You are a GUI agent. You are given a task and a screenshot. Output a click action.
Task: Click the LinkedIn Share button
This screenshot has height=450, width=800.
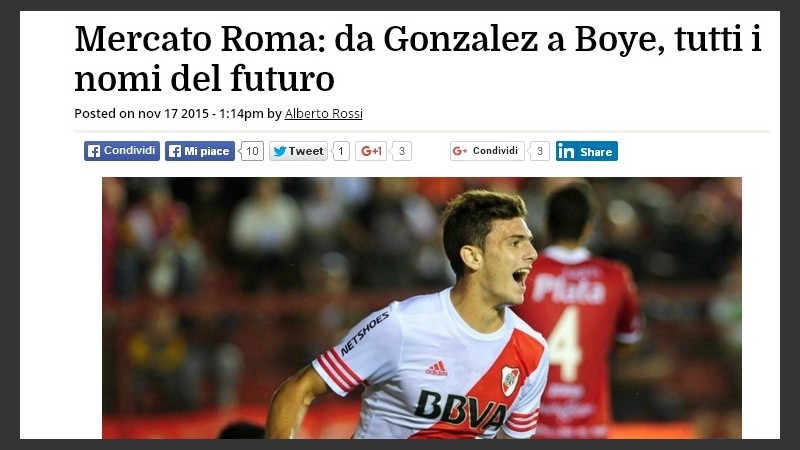[587, 151]
